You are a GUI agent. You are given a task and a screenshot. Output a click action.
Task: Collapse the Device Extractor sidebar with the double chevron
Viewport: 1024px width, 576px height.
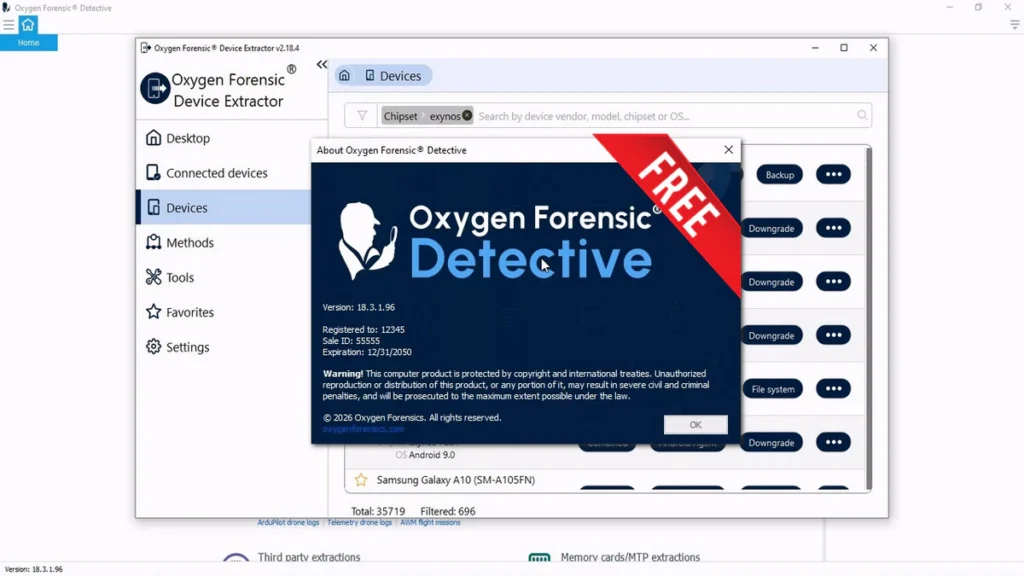(321, 65)
